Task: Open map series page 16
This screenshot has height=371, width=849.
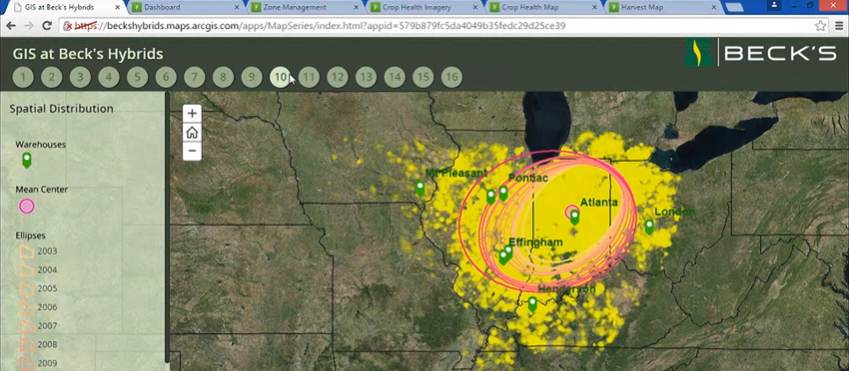Action: click(452, 77)
